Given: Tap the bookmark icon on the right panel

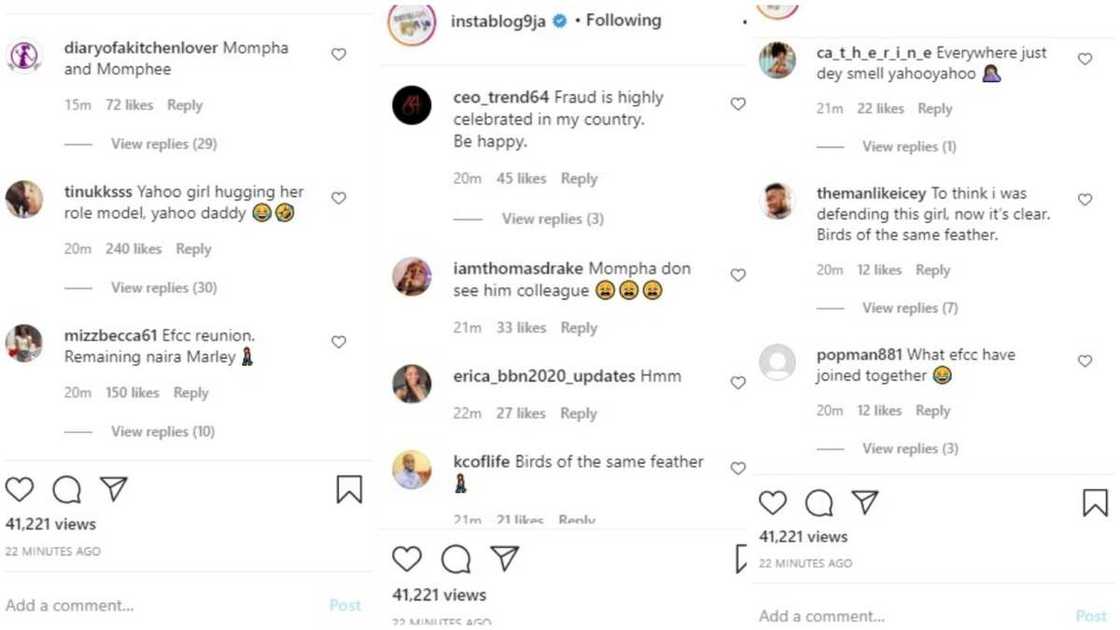Looking at the screenshot, I should (1096, 503).
